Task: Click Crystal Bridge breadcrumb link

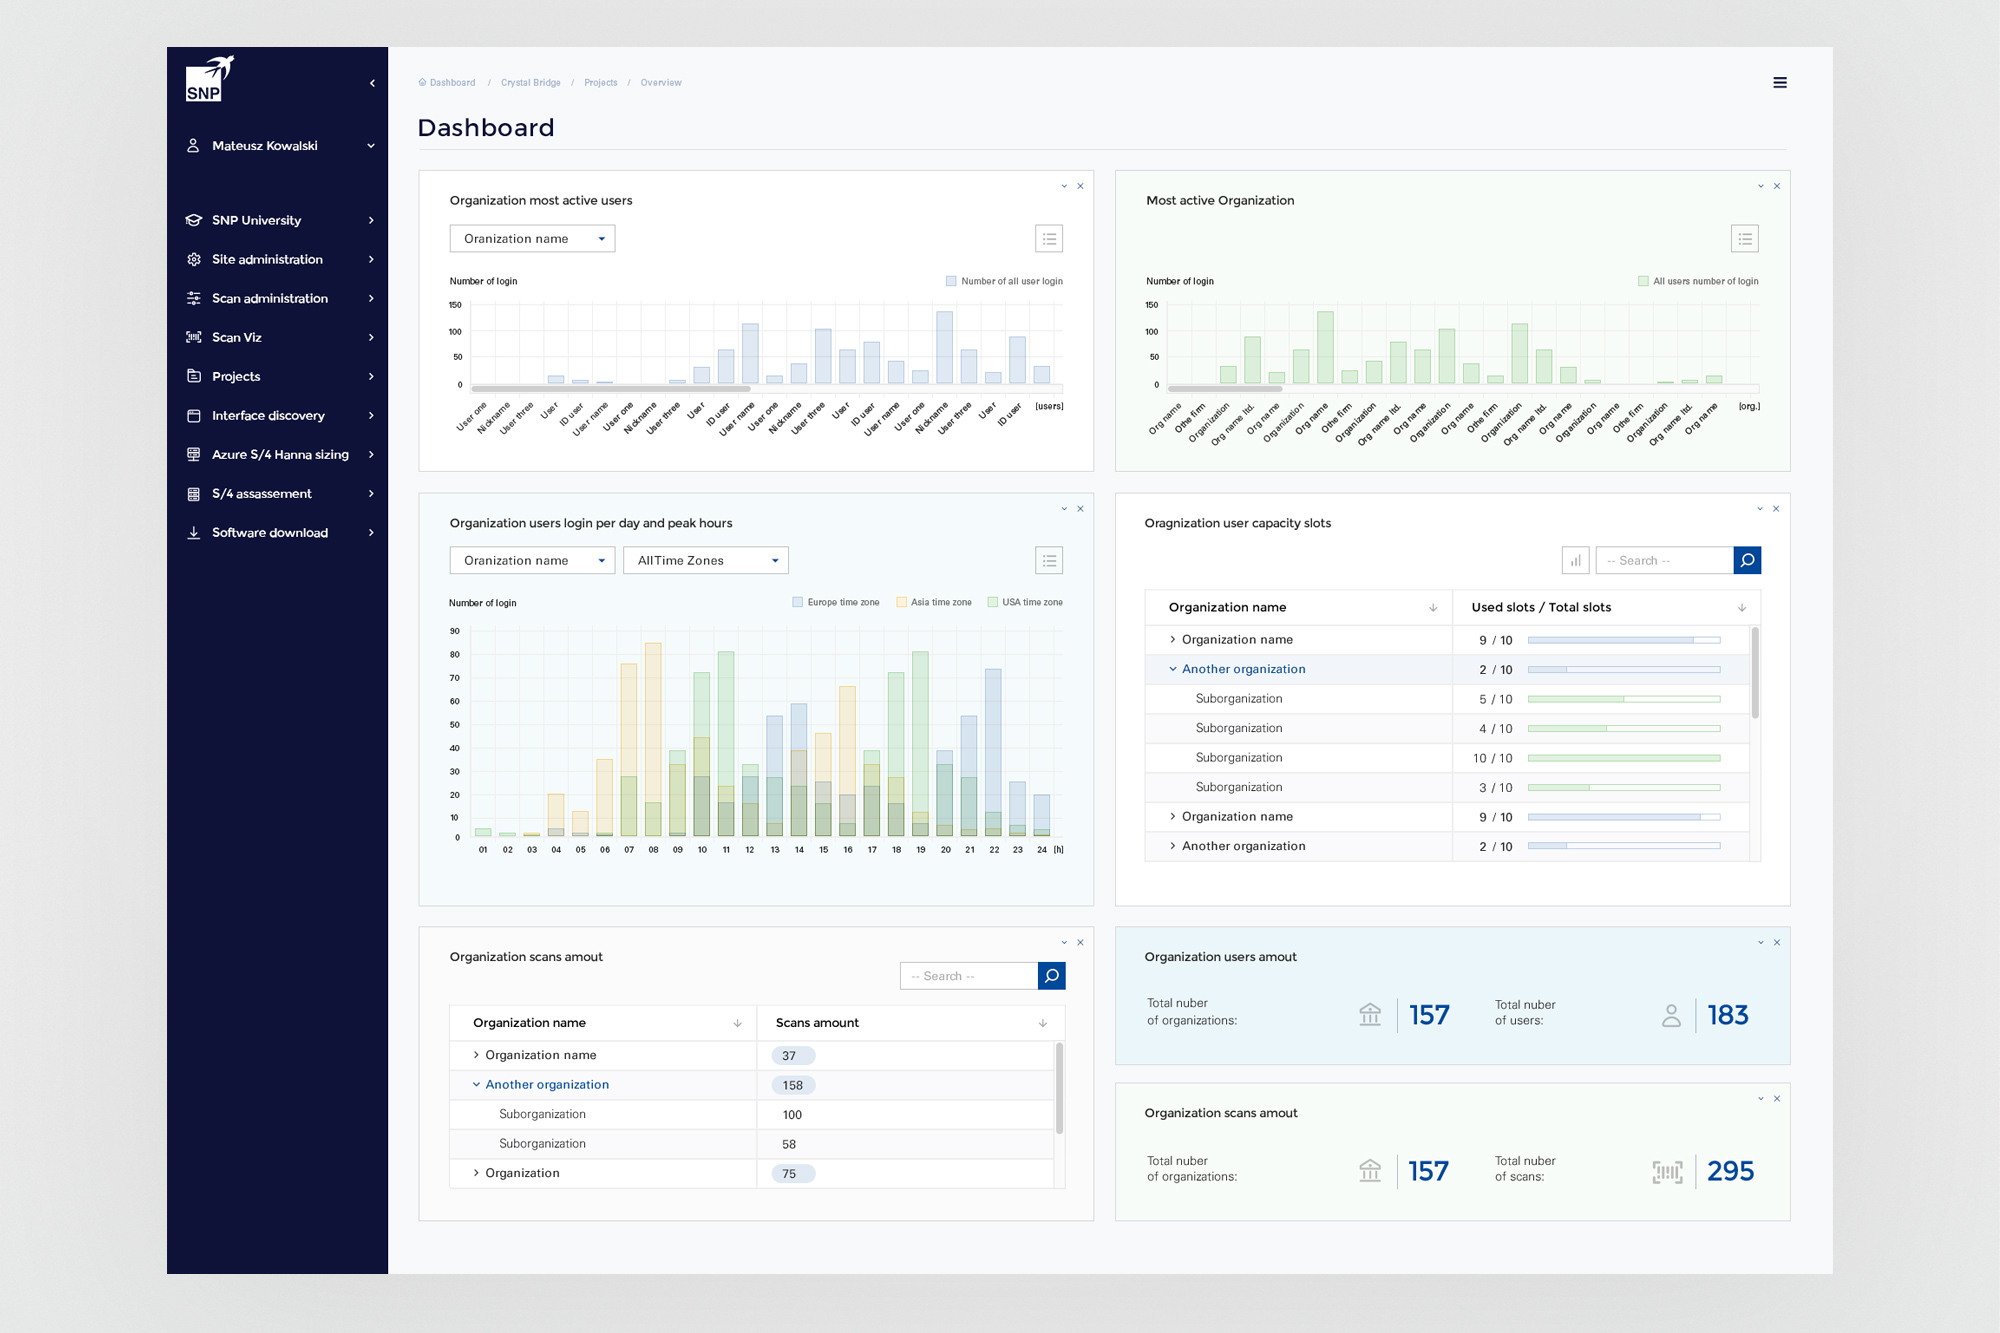Action: coord(530,83)
